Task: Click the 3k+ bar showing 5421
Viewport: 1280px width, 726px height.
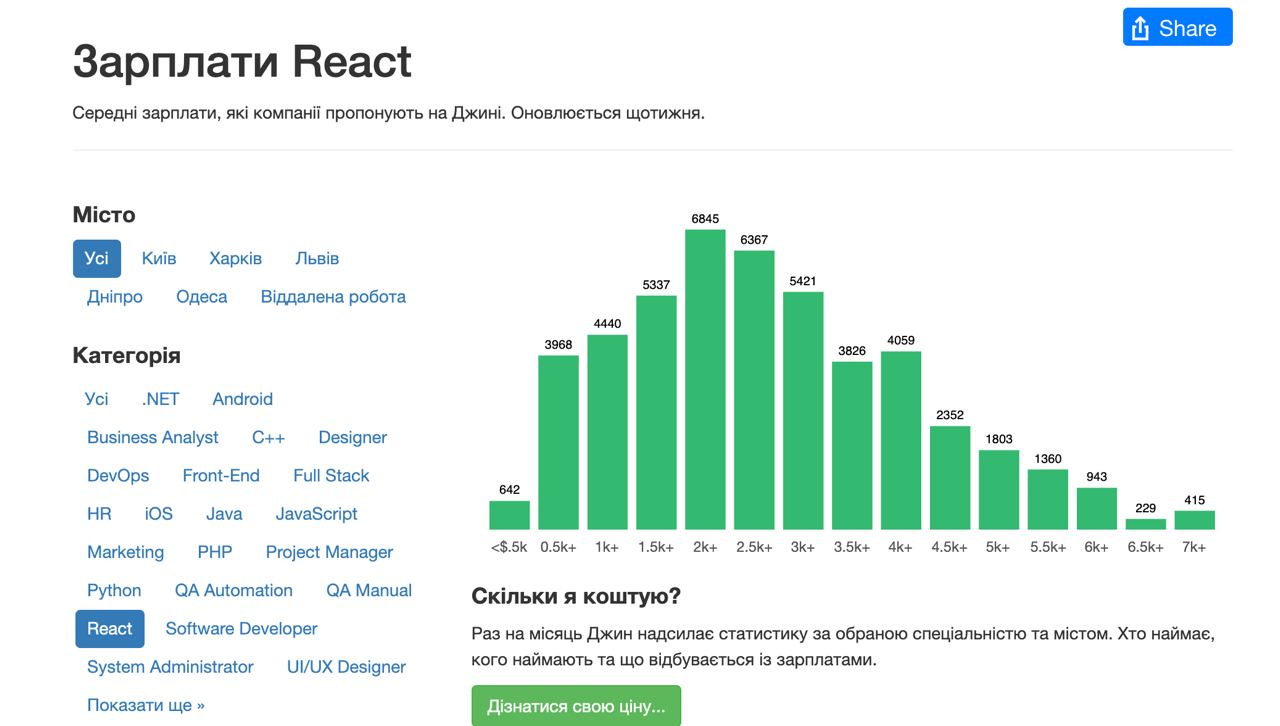Action: tap(803, 410)
